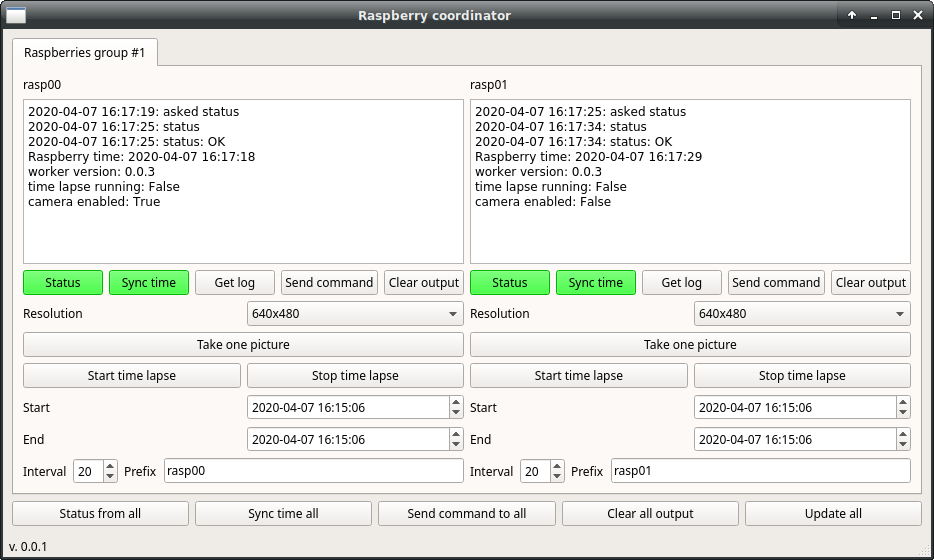The image size is (934, 560).
Task: Stop time lapse on rasp00
Action: pos(355,375)
